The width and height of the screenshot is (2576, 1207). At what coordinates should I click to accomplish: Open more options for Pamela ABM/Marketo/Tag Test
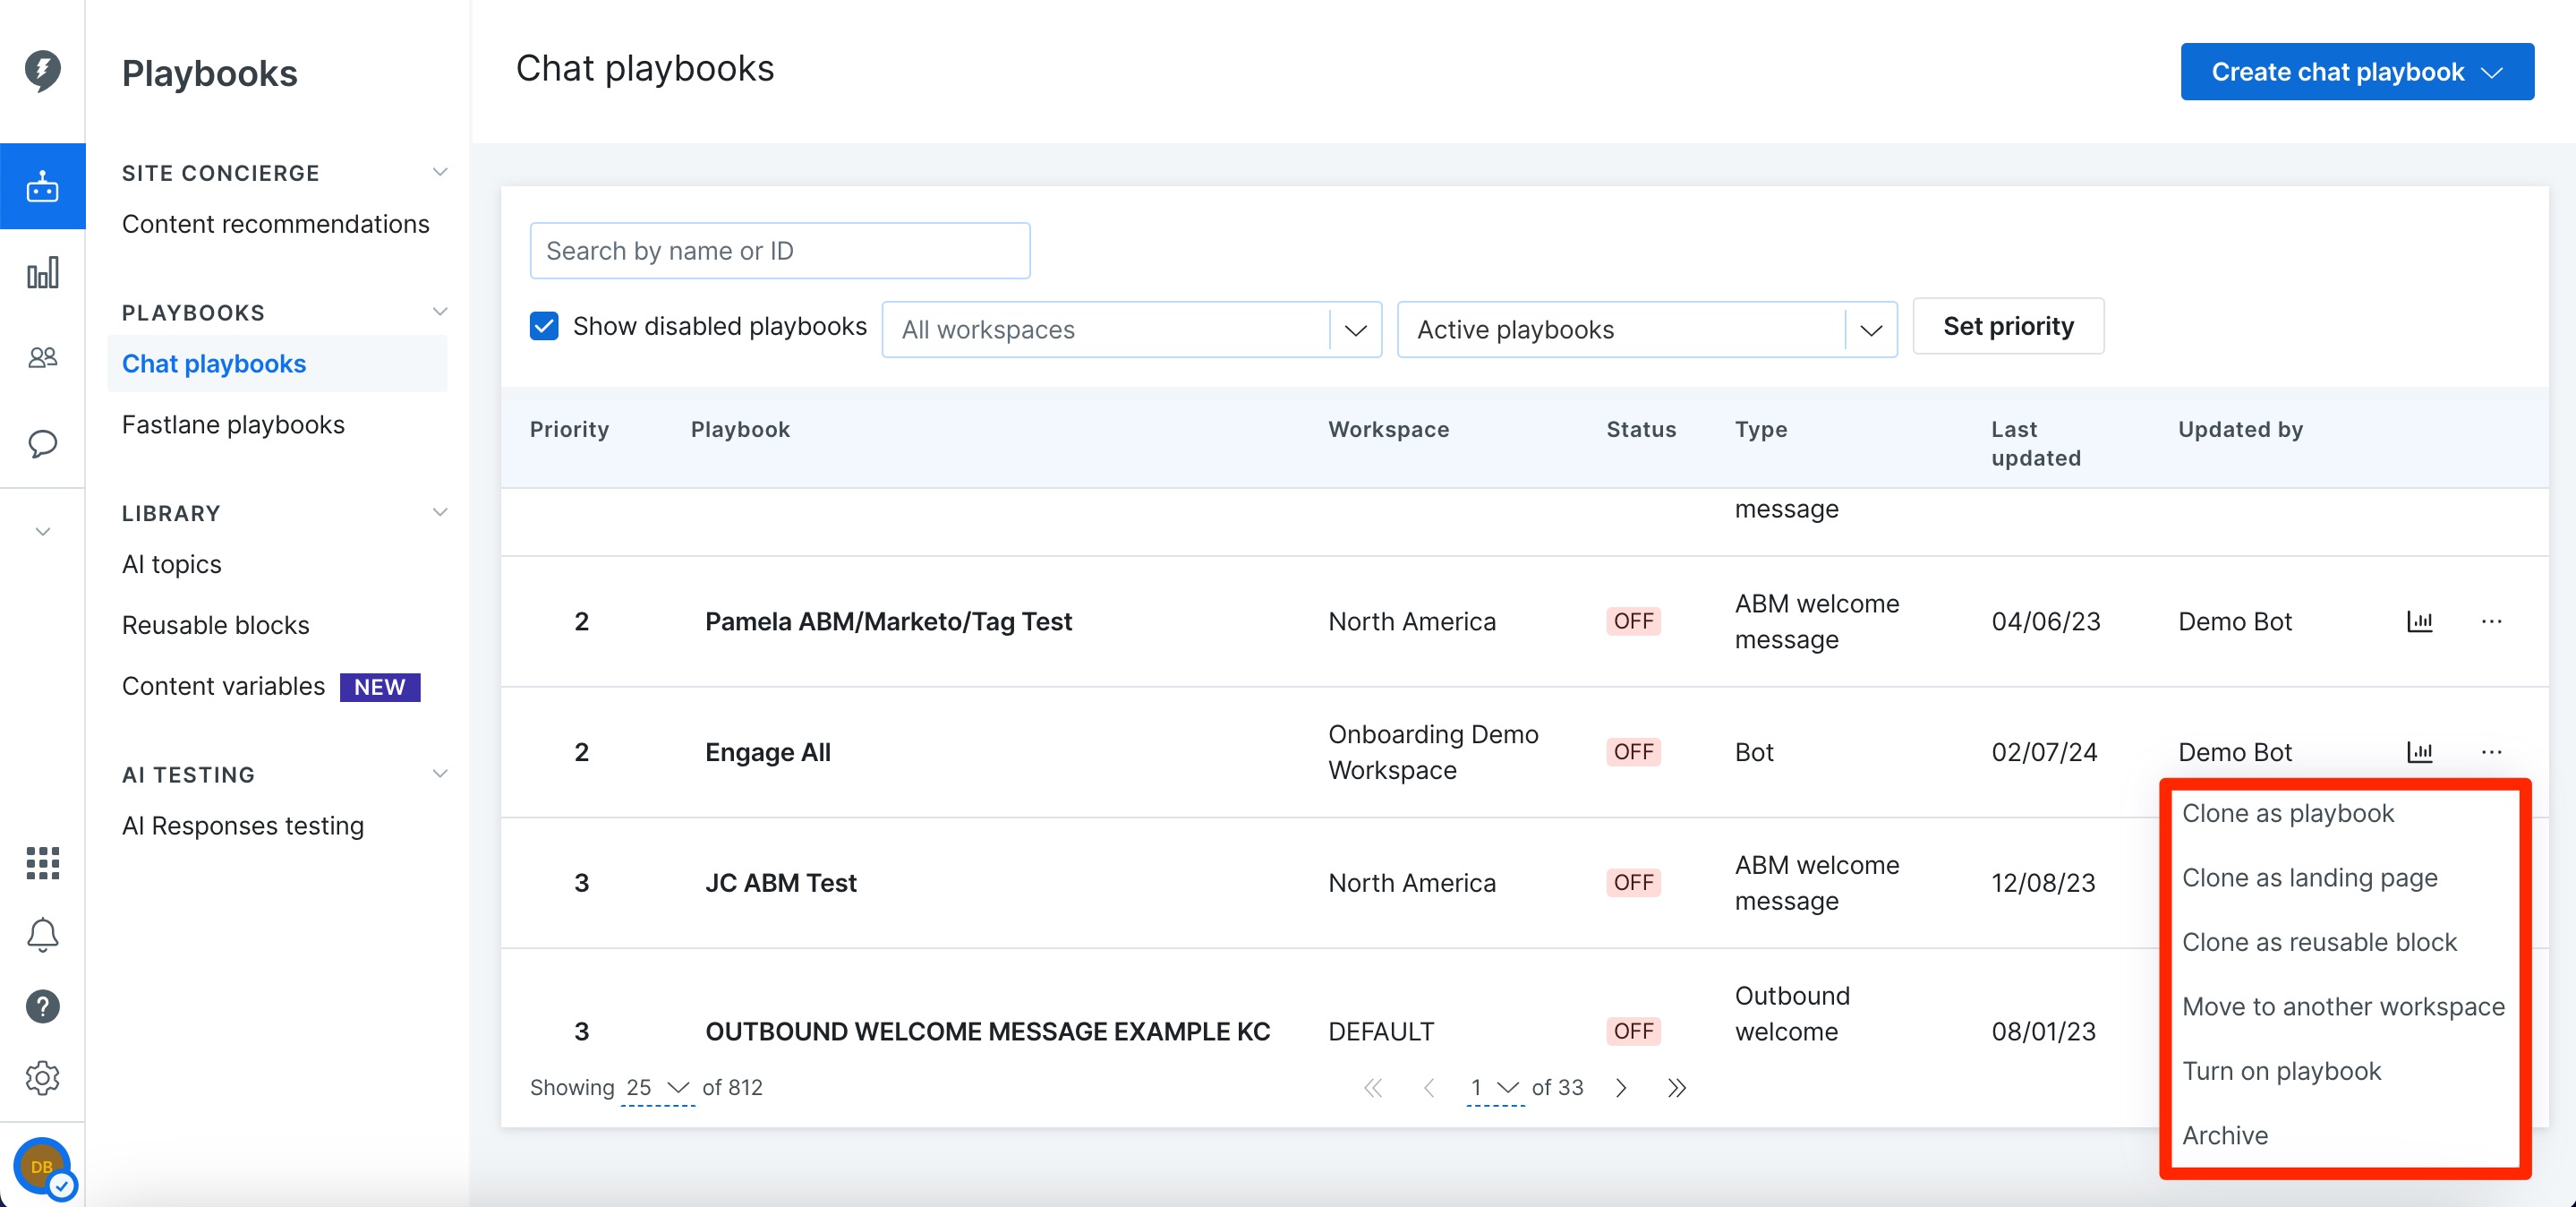coord(2491,621)
